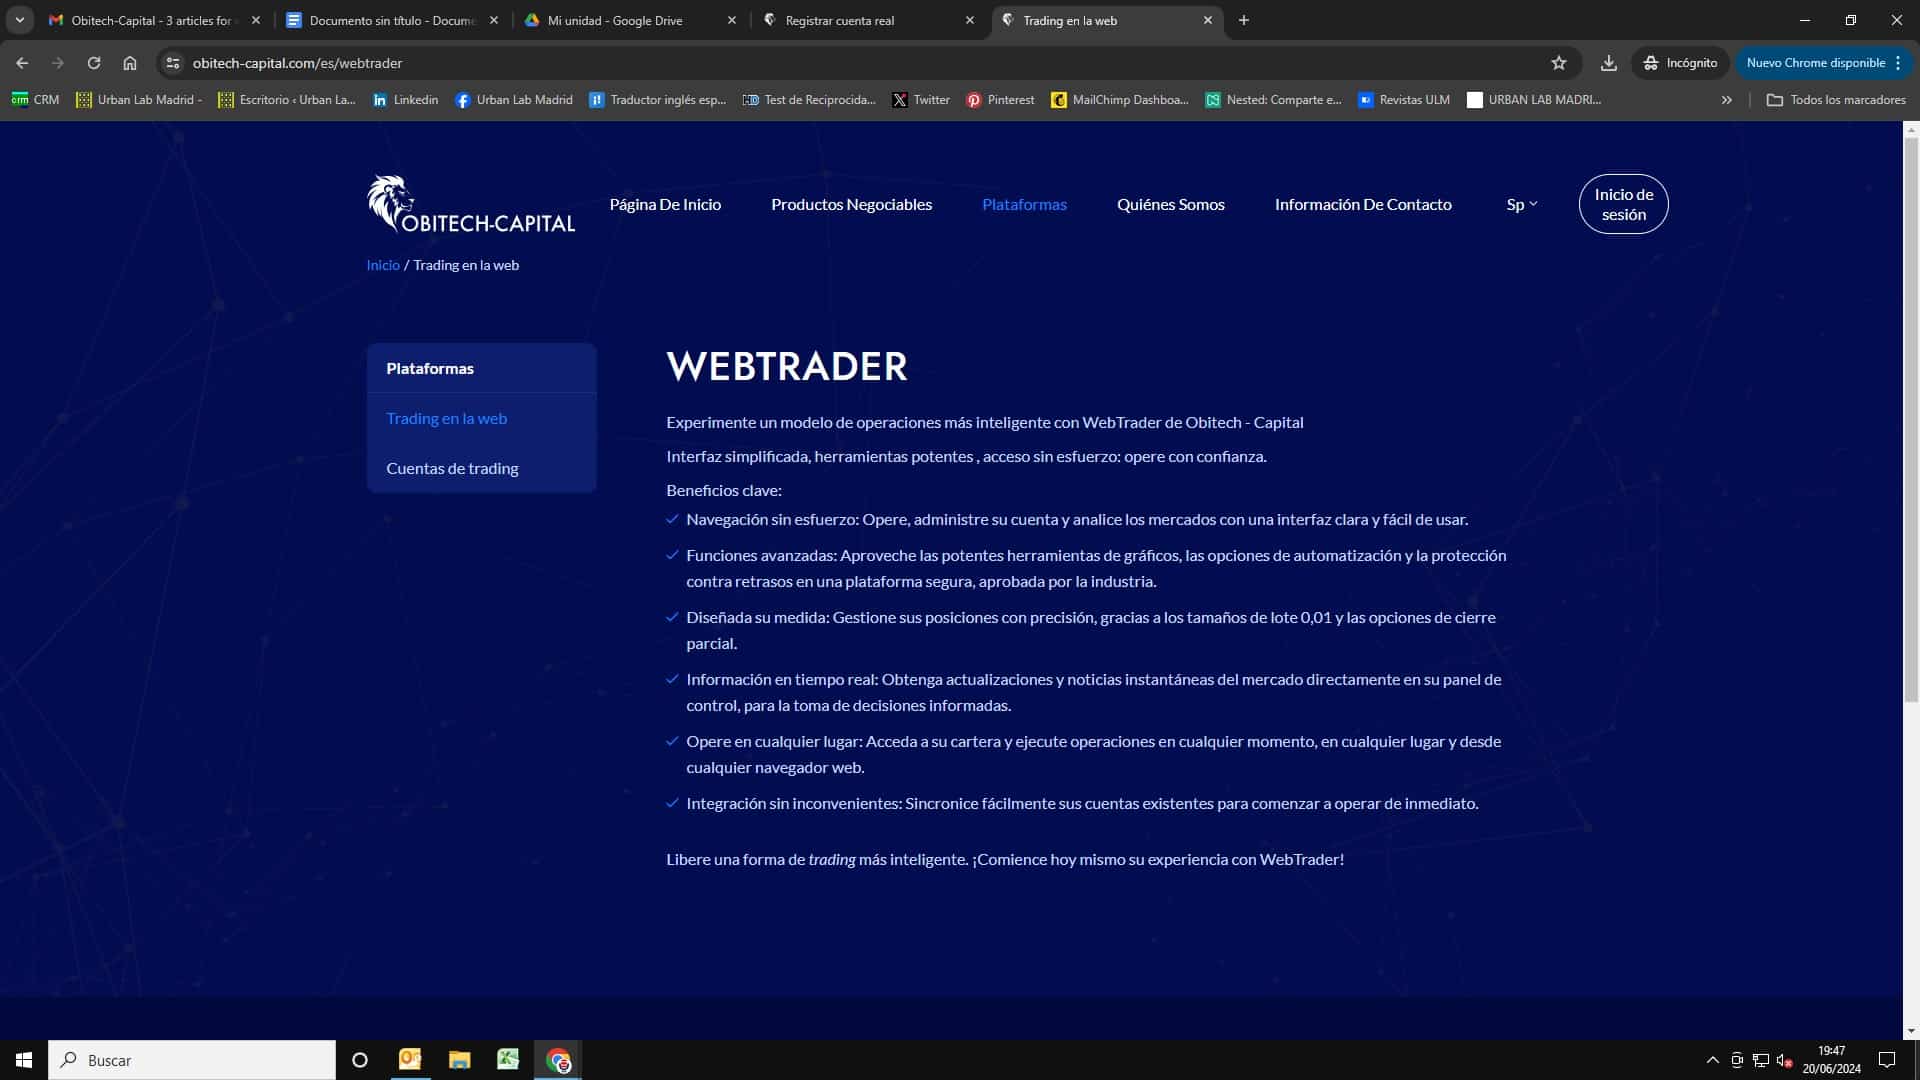The width and height of the screenshot is (1920, 1080).
Task: Open taskbar clock and date
Action: [x=1832, y=1060]
